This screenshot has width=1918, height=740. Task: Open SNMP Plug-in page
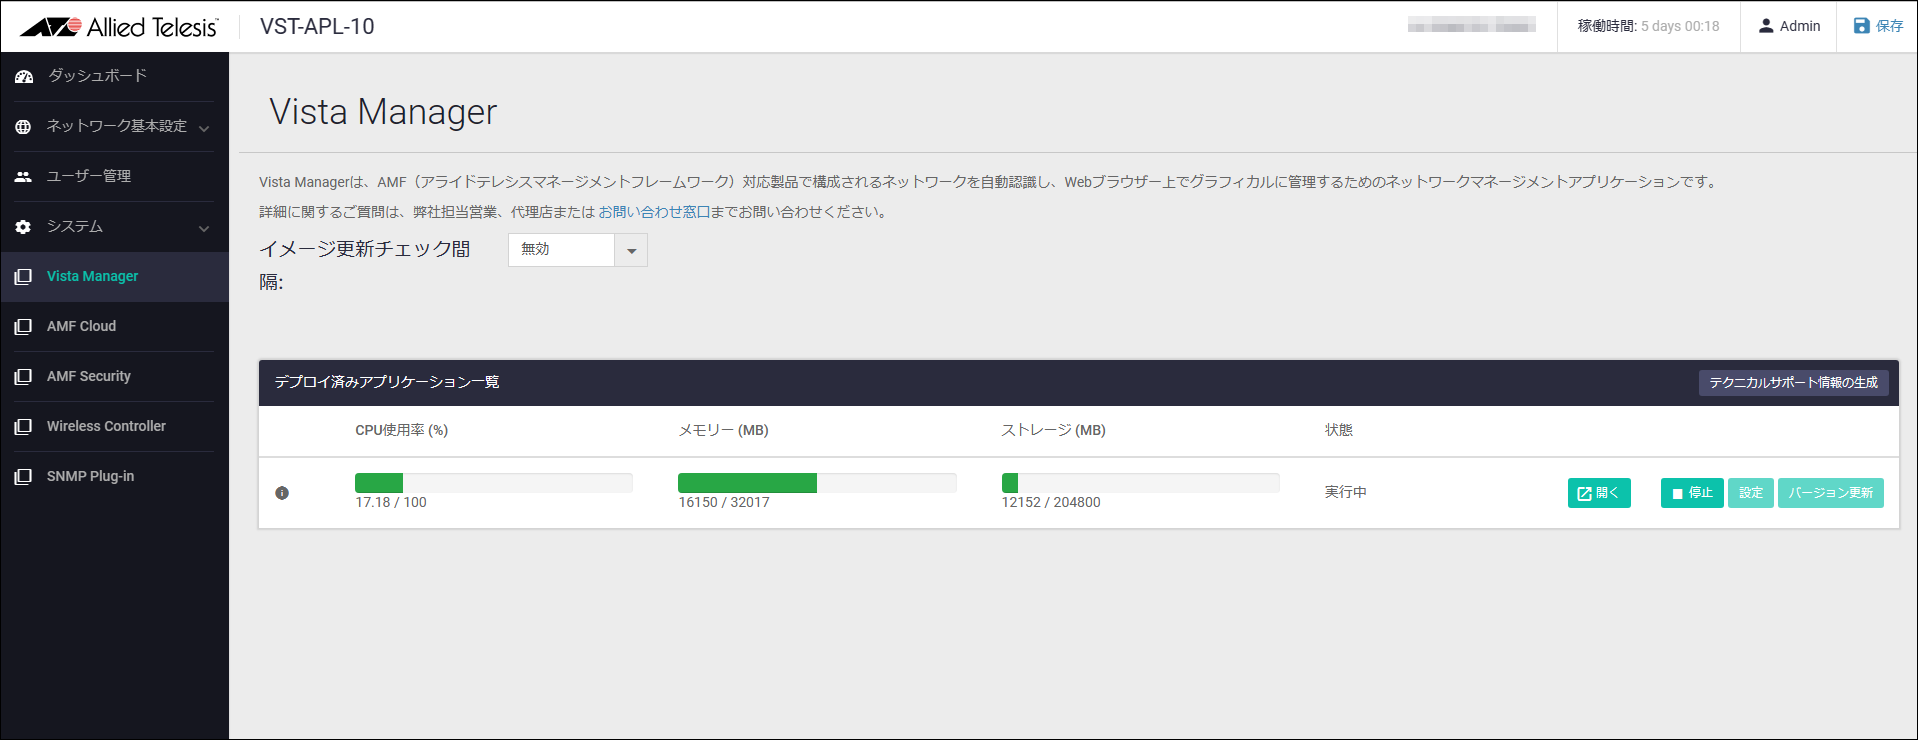(90, 476)
